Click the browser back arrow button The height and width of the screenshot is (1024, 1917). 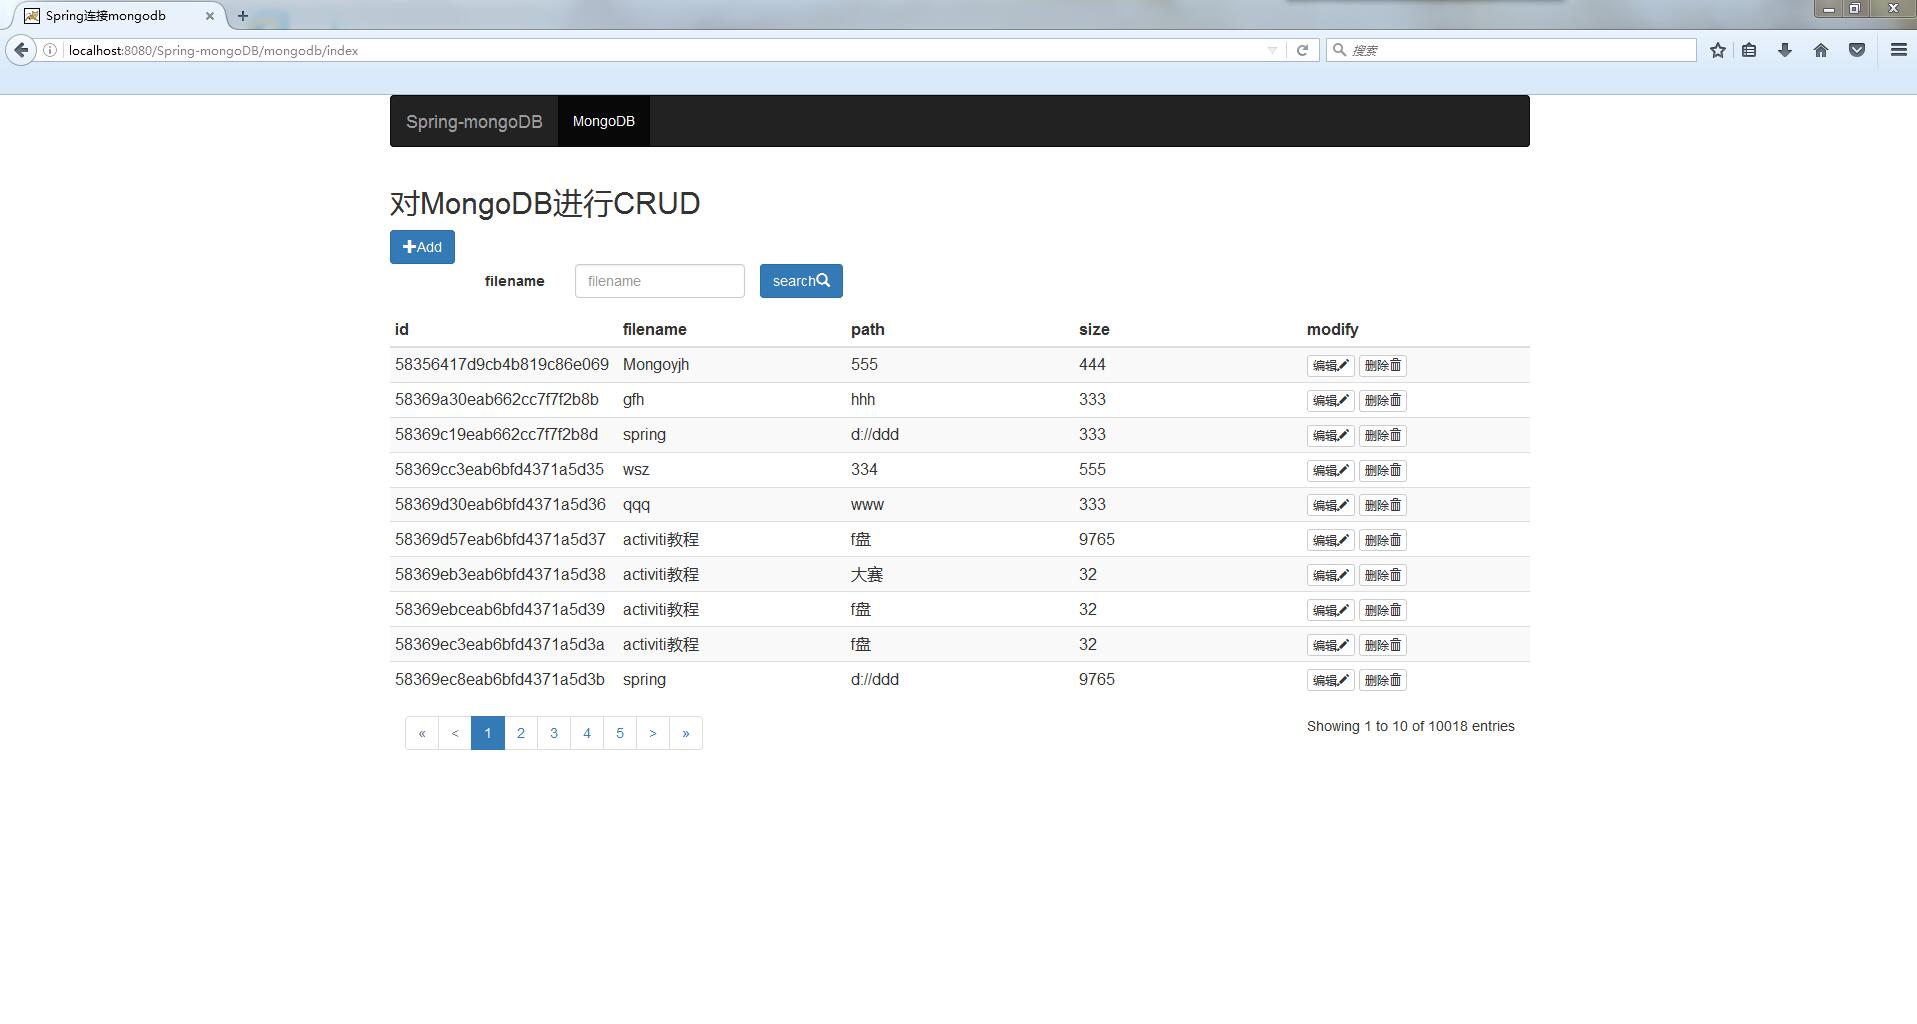coord(21,50)
